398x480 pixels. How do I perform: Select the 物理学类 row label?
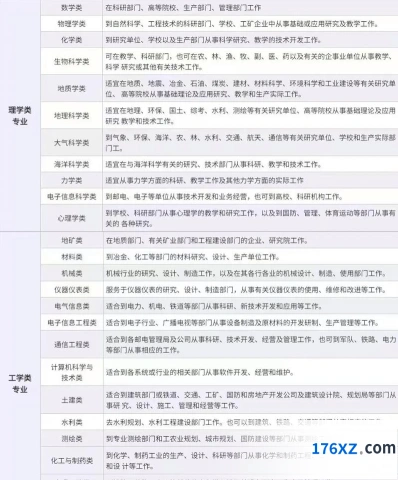tap(72, 24)
